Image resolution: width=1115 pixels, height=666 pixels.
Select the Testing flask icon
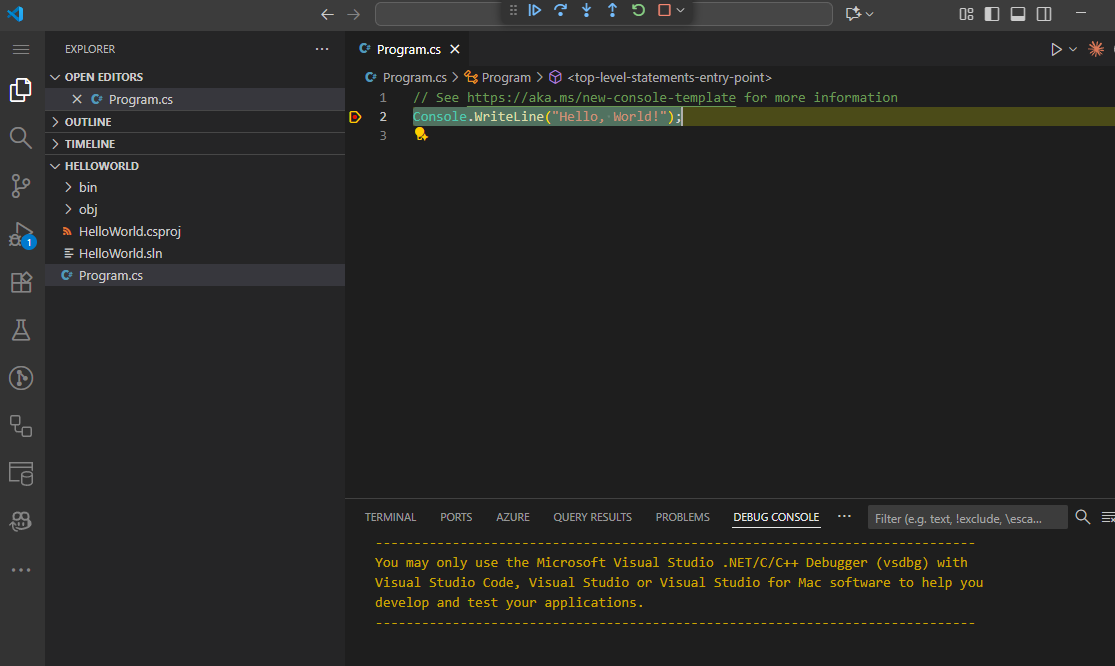coord(20,330)
